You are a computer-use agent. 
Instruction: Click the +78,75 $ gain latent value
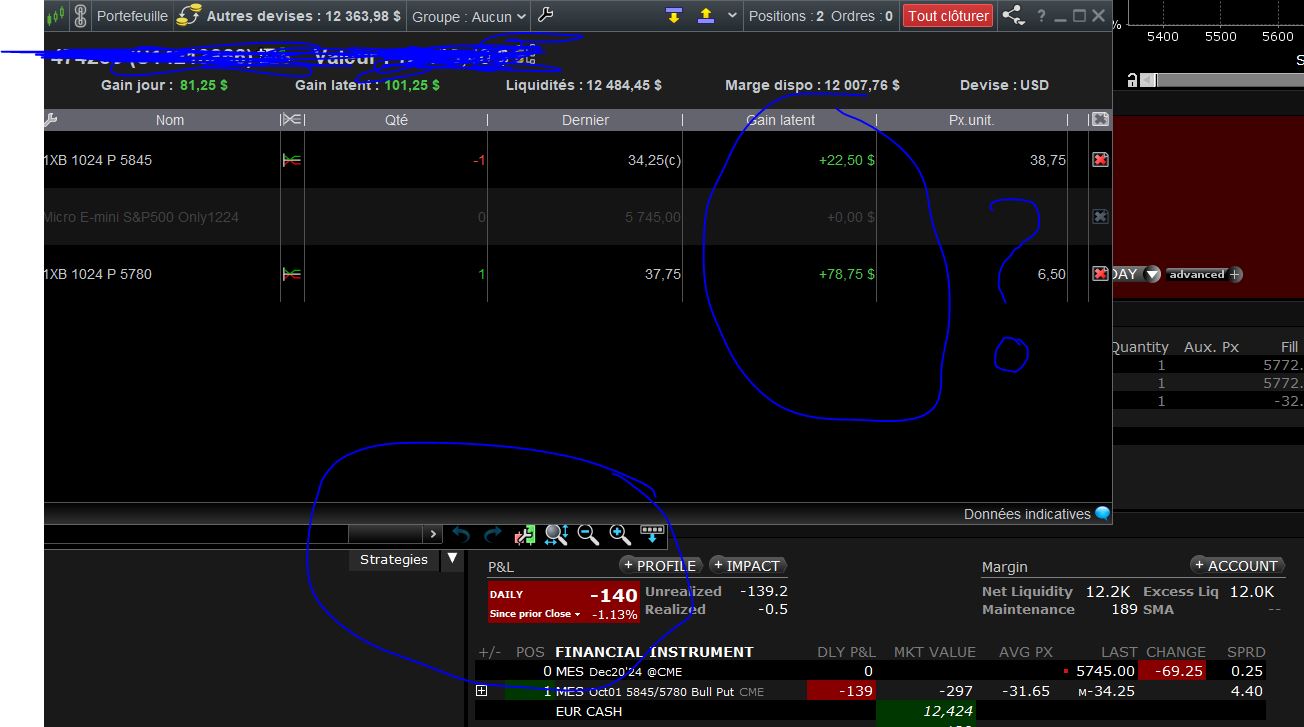846,274
